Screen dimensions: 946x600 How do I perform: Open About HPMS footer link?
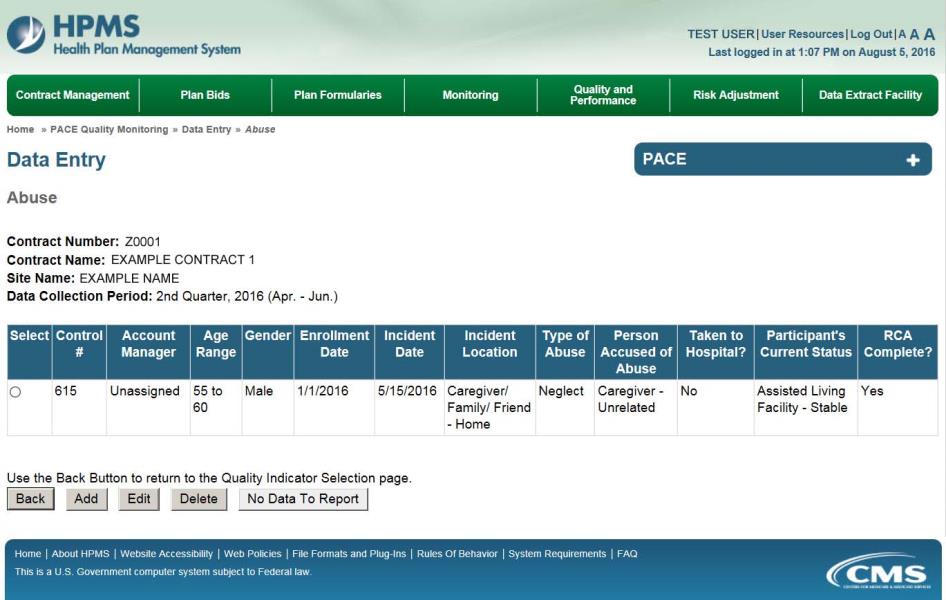pos(81,554)
